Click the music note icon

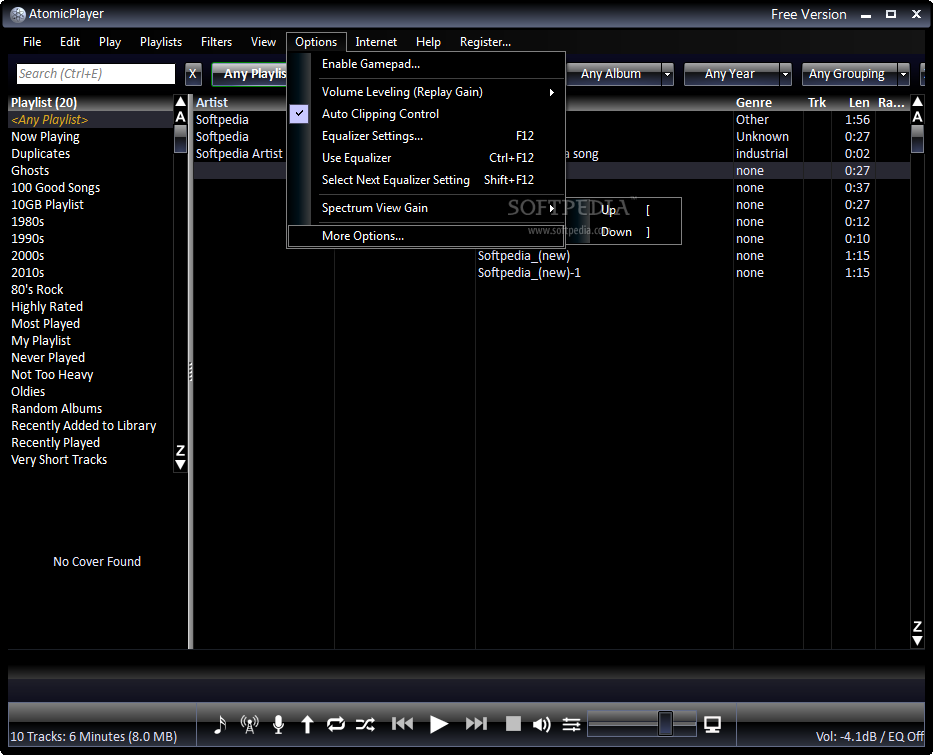point(220,724)
